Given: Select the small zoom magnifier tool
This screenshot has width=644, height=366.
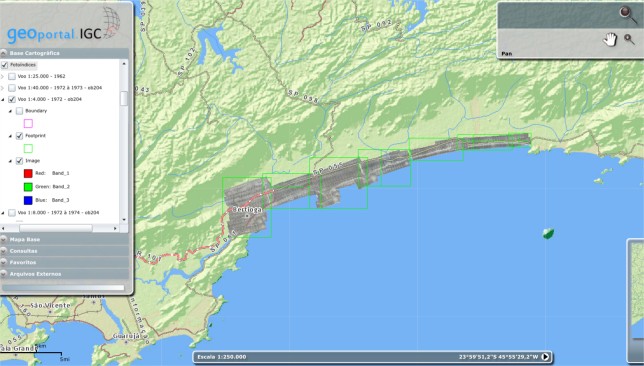Looking at the screenshot, I should (629, 39).
